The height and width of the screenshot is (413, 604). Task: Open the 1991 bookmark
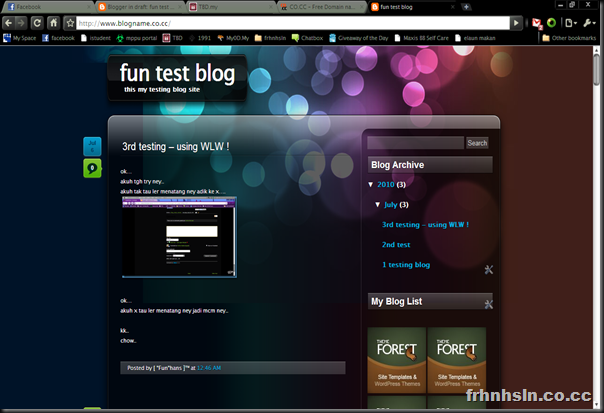pyautogui.click(x=200, y=38)
